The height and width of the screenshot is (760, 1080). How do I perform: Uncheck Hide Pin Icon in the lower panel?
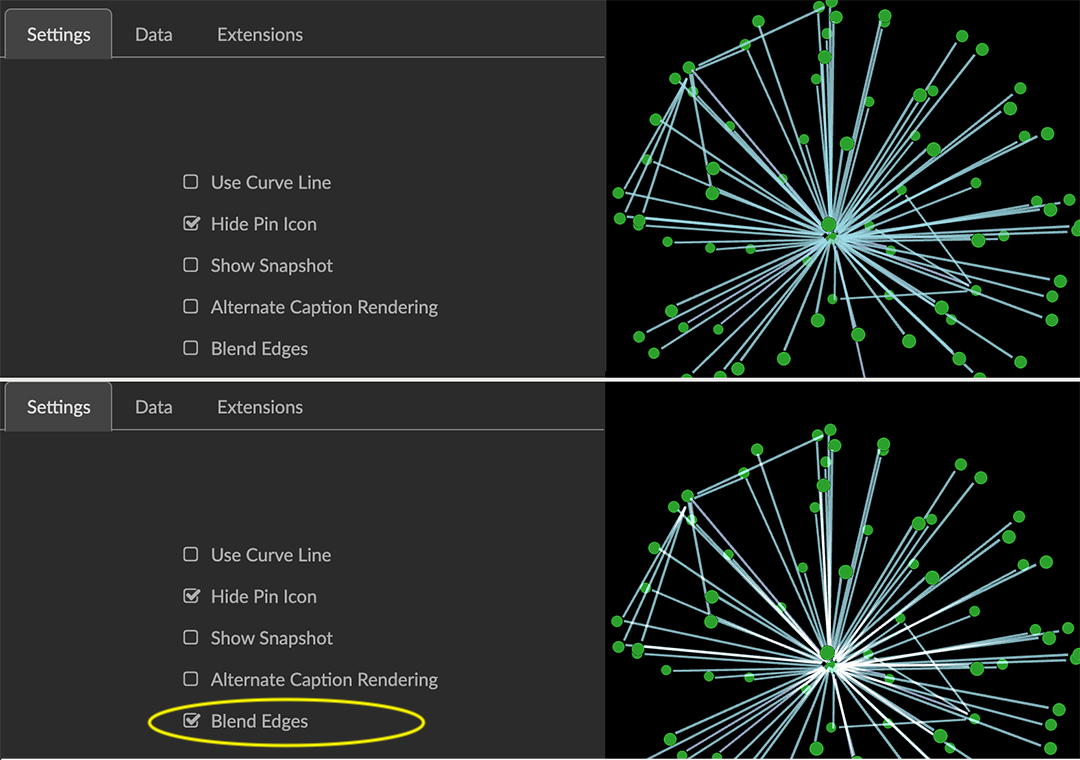pyautogui.click(x=191, y=597)
